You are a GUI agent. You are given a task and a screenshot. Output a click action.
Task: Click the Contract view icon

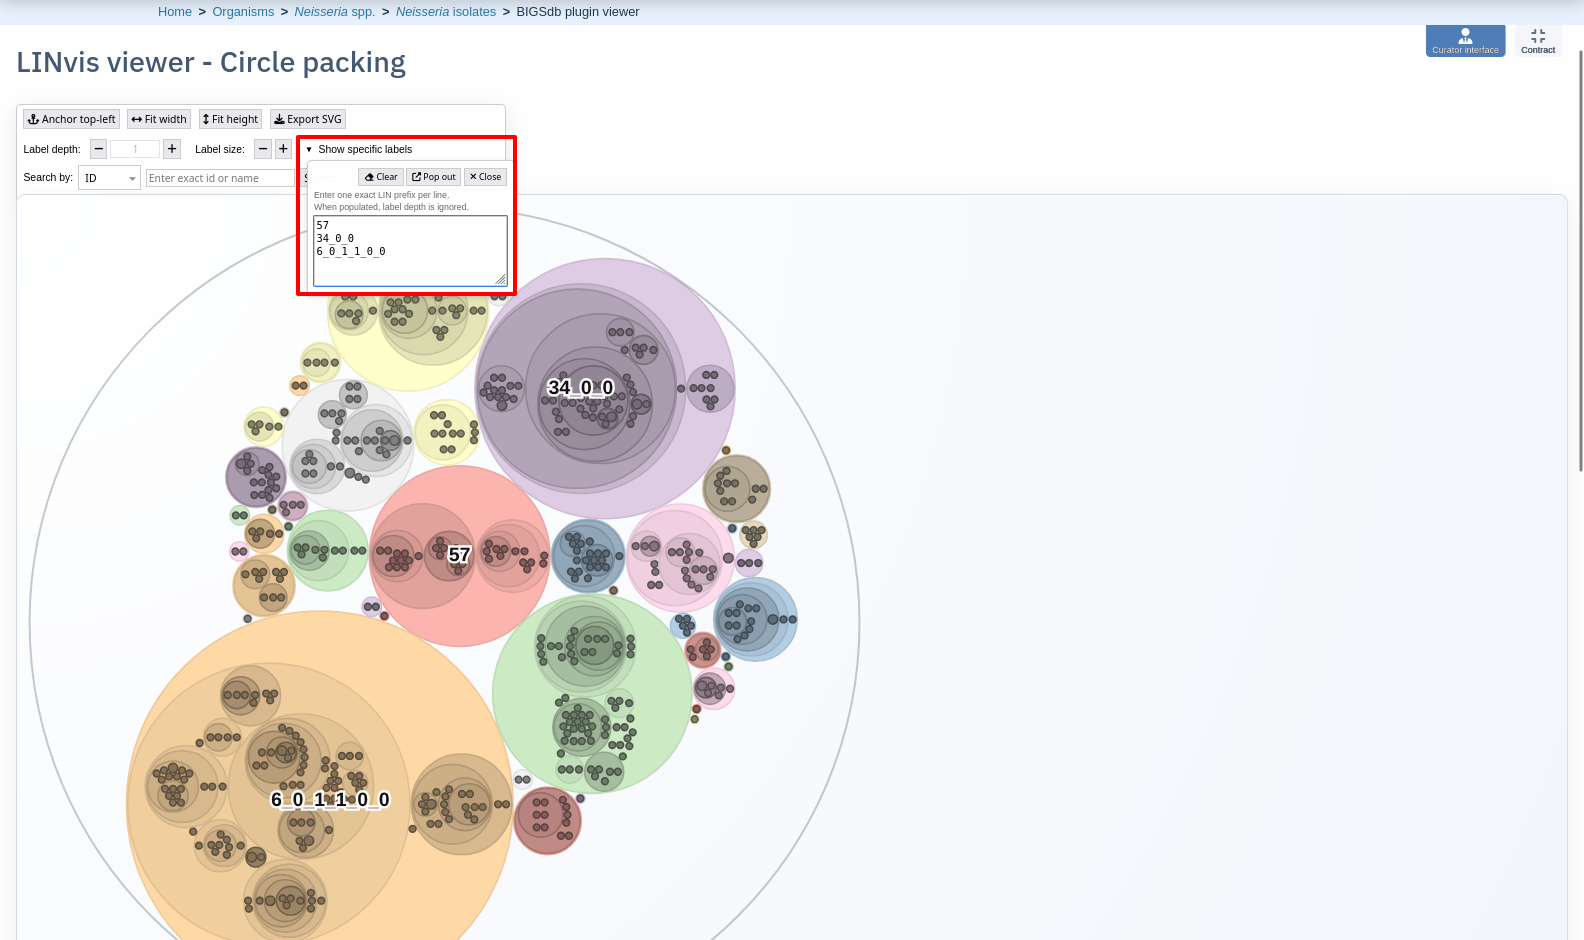click(1538, 41)
